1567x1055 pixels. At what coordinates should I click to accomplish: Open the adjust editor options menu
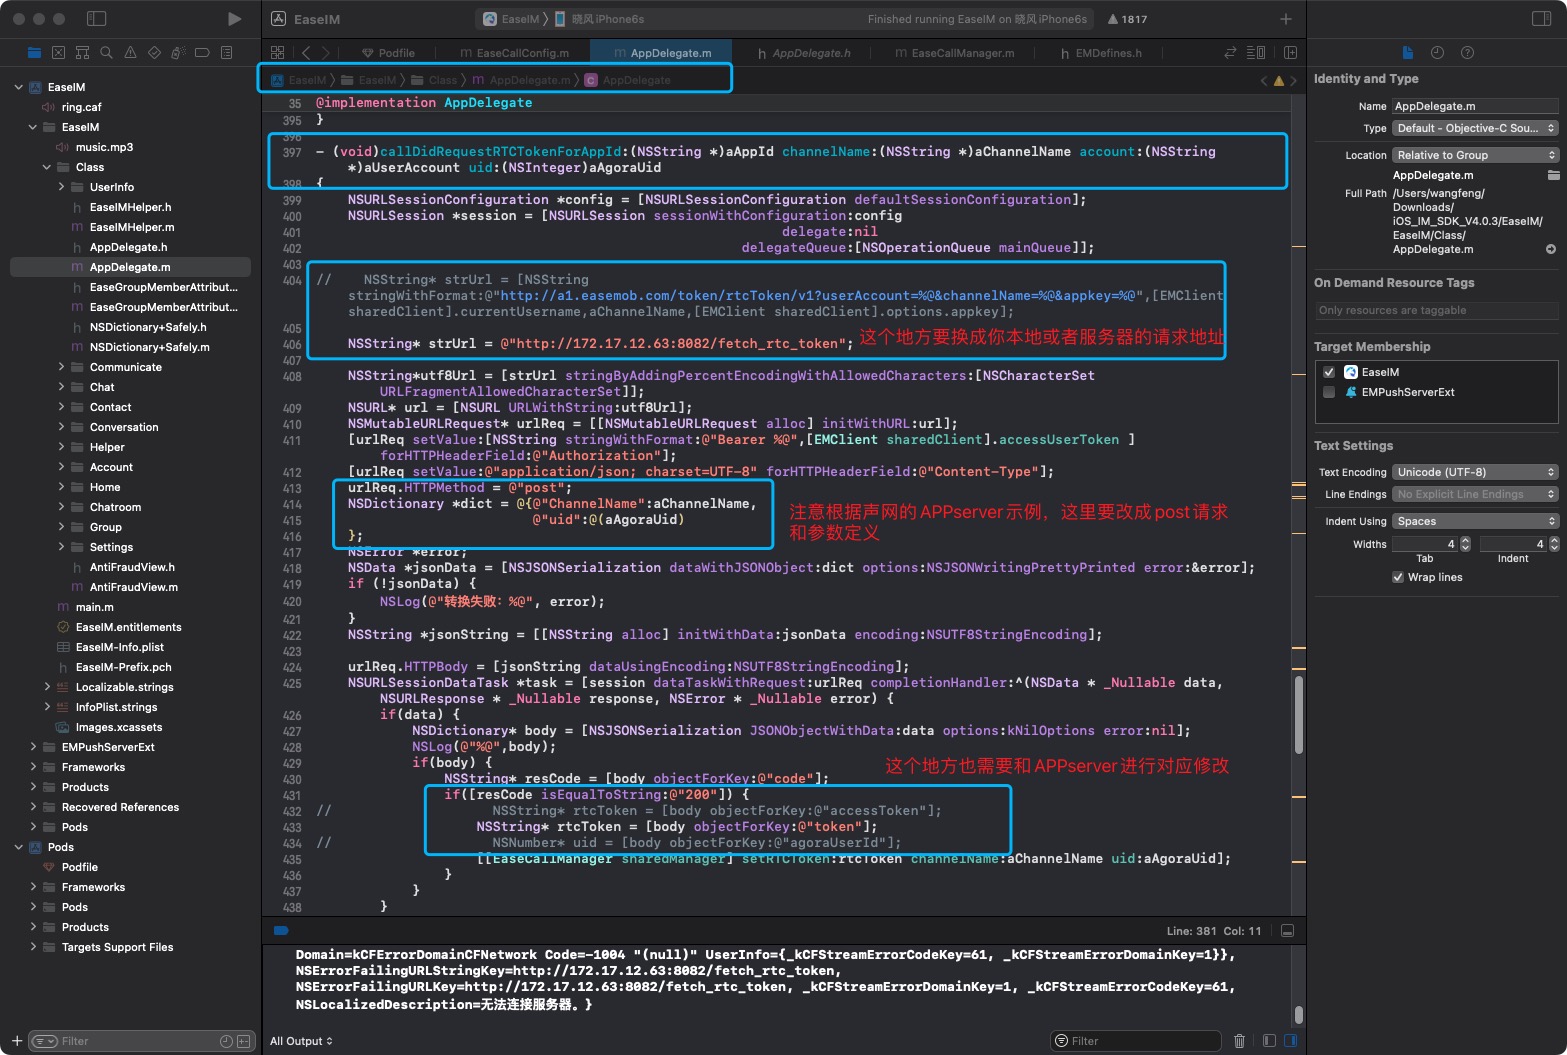coord(1256,52)
